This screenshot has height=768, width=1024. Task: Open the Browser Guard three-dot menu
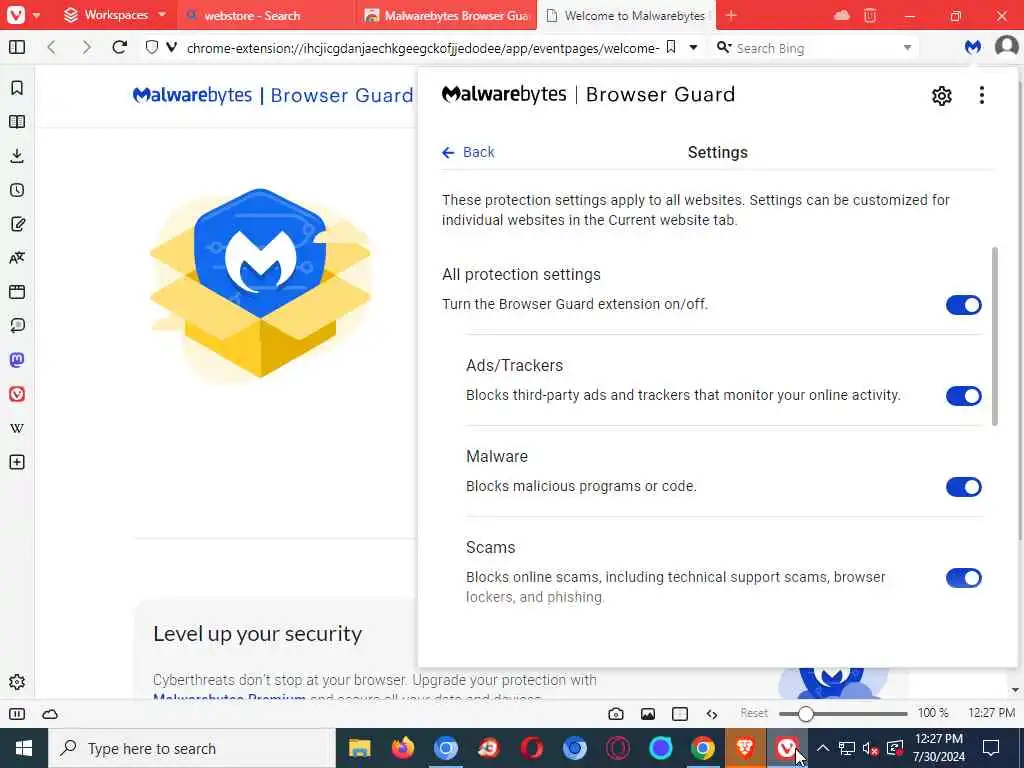pos(982,95)
